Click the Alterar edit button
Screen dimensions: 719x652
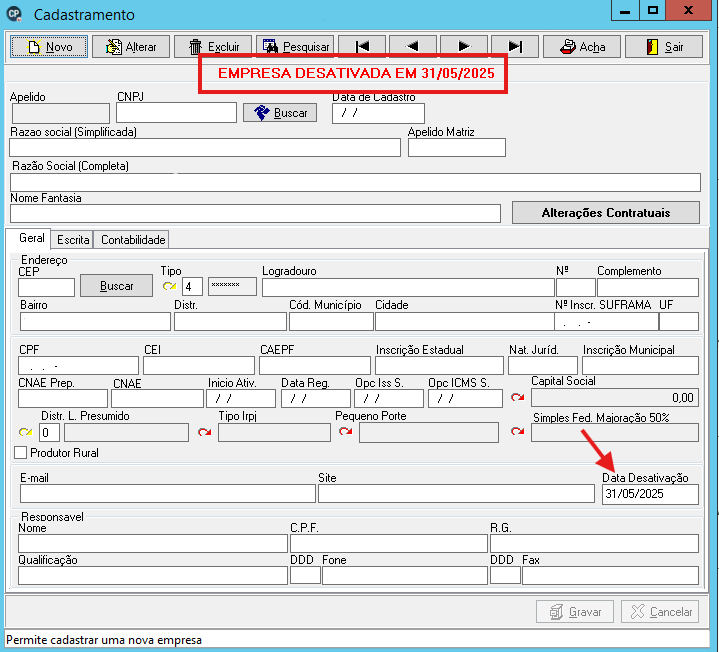point(131,47)
